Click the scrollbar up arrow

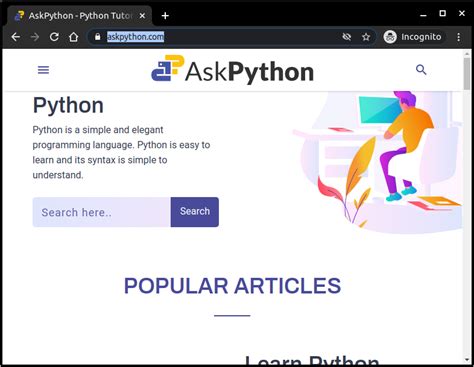467,53
